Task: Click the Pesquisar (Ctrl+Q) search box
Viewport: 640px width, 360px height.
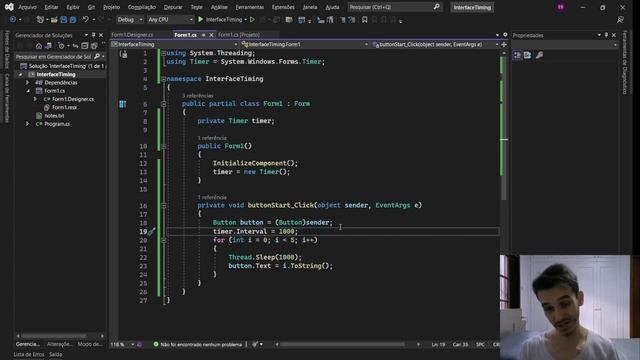Action: click(394, 7)
